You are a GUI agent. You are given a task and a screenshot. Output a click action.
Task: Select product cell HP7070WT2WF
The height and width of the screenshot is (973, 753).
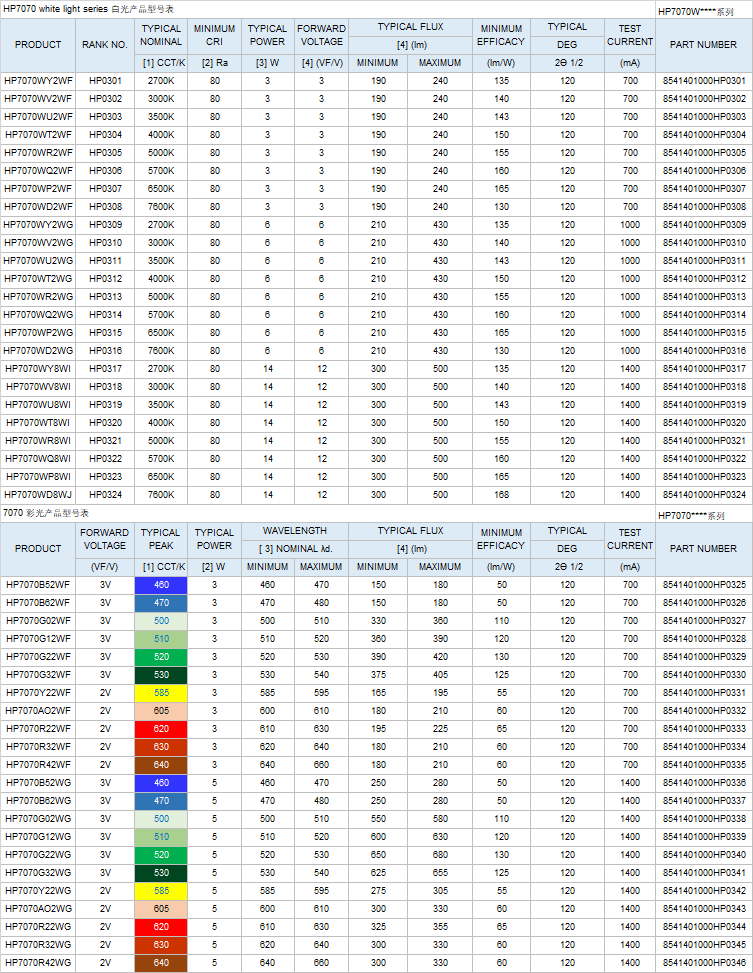38,135
